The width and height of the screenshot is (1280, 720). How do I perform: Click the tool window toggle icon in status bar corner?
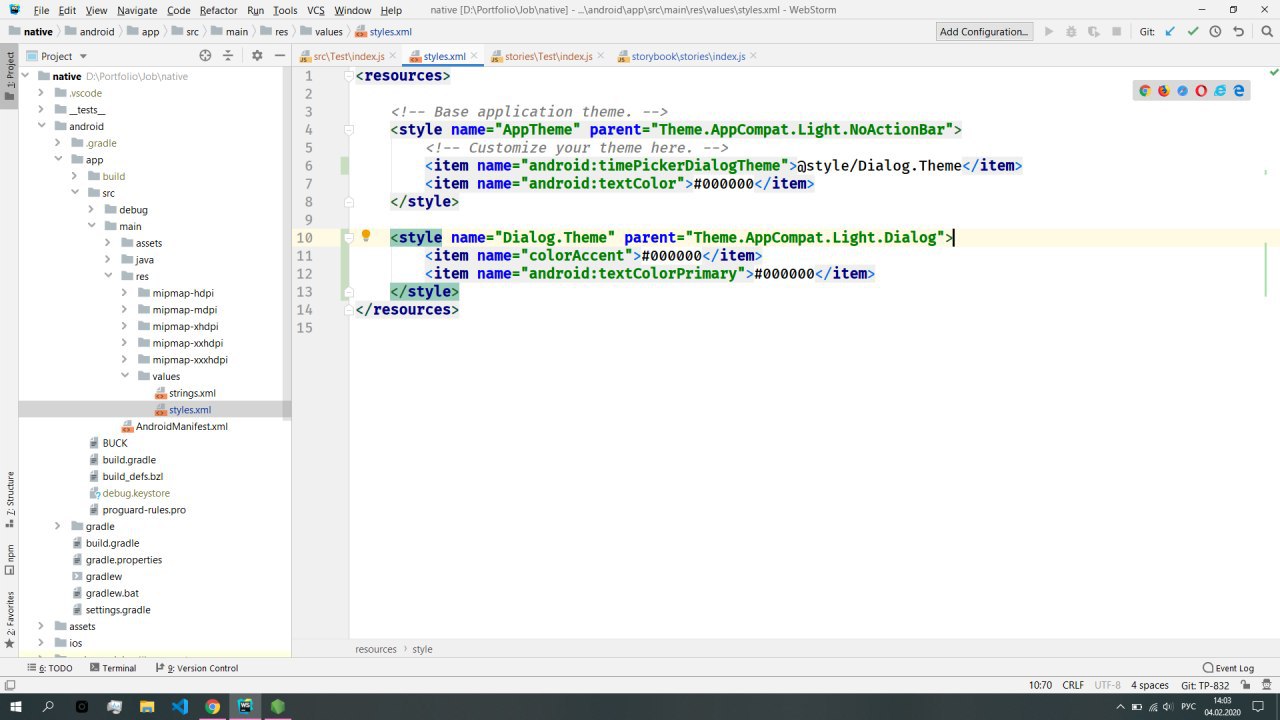pyautogui.click(x=10, y=686)
